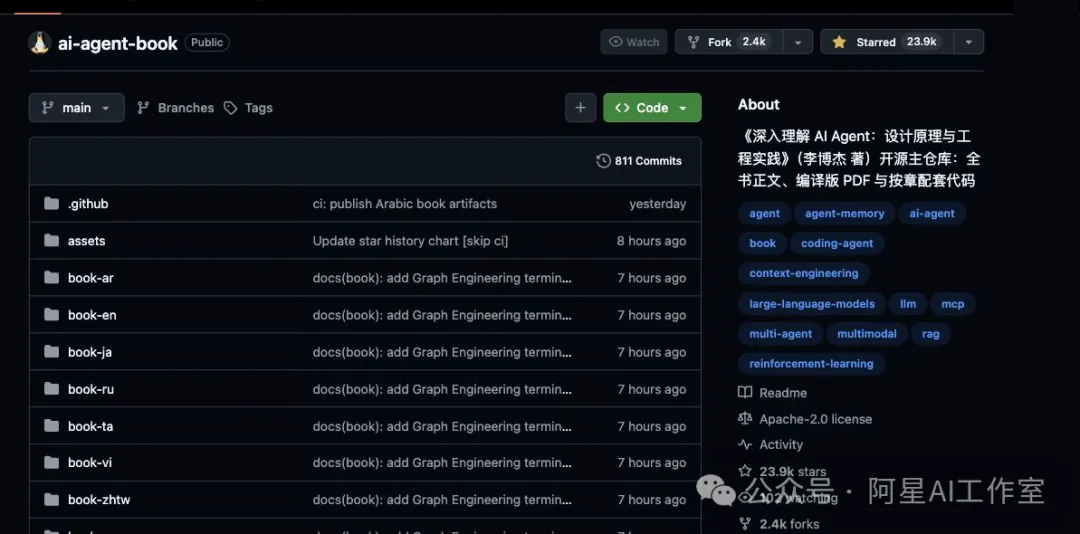Open the ai-agent-book repository title link
Image resolution: width=1080 pixels, height=534 pixels.
click(x=118, y=43)
